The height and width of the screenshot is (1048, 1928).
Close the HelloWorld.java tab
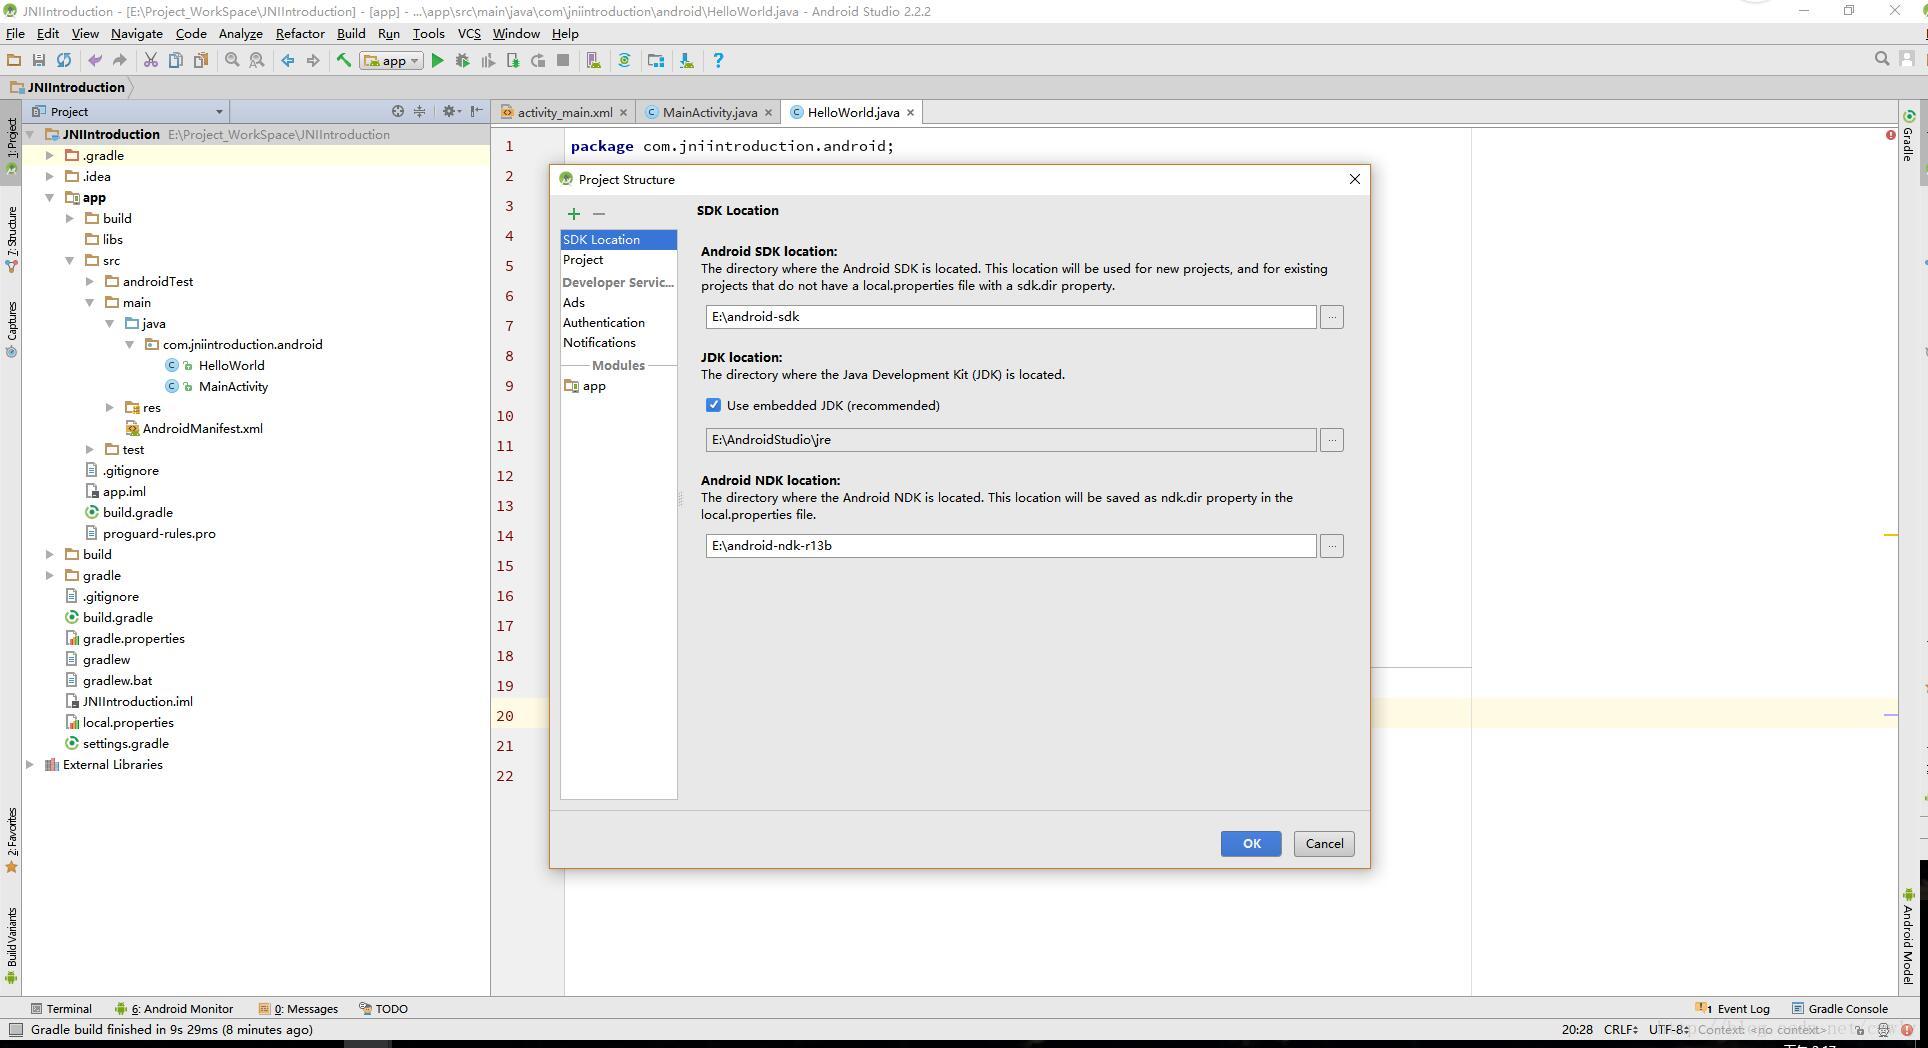[910, 112]
